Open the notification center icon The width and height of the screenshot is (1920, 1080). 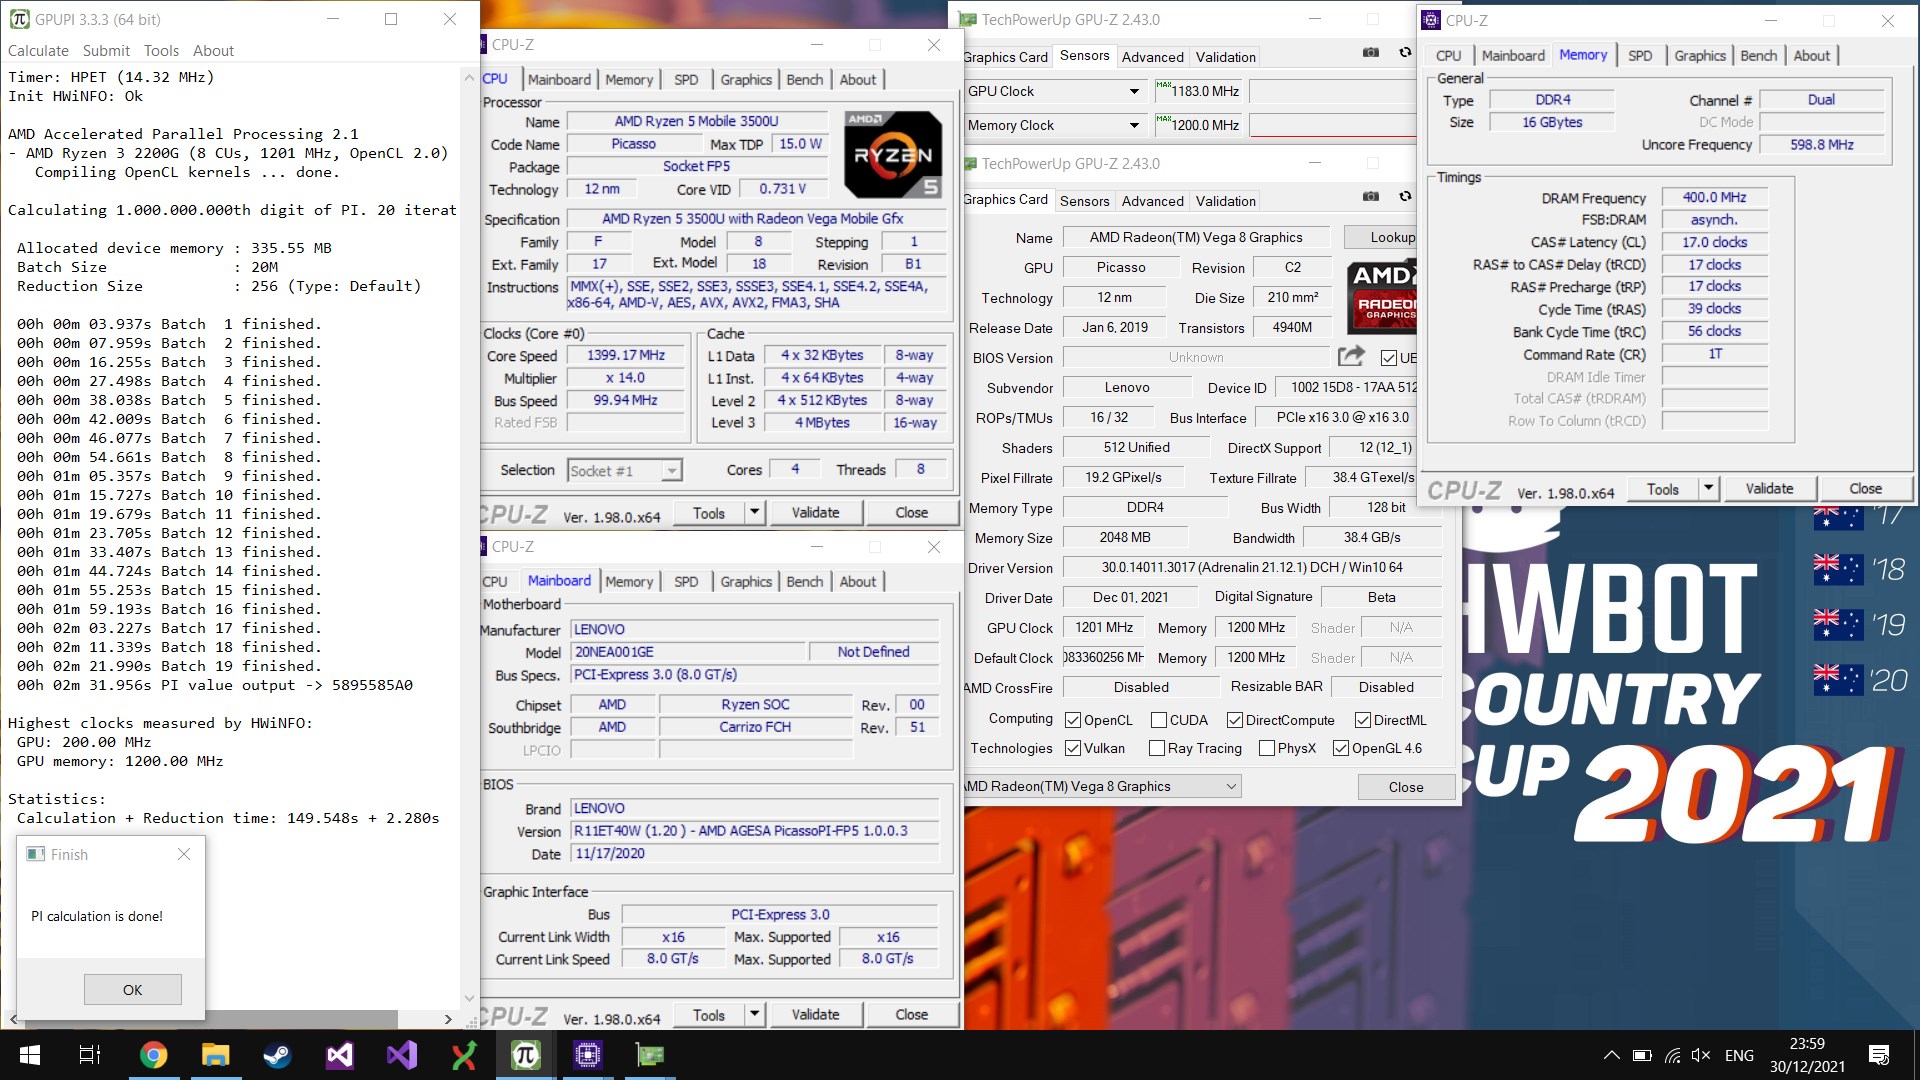[x=1879, y=1055]
